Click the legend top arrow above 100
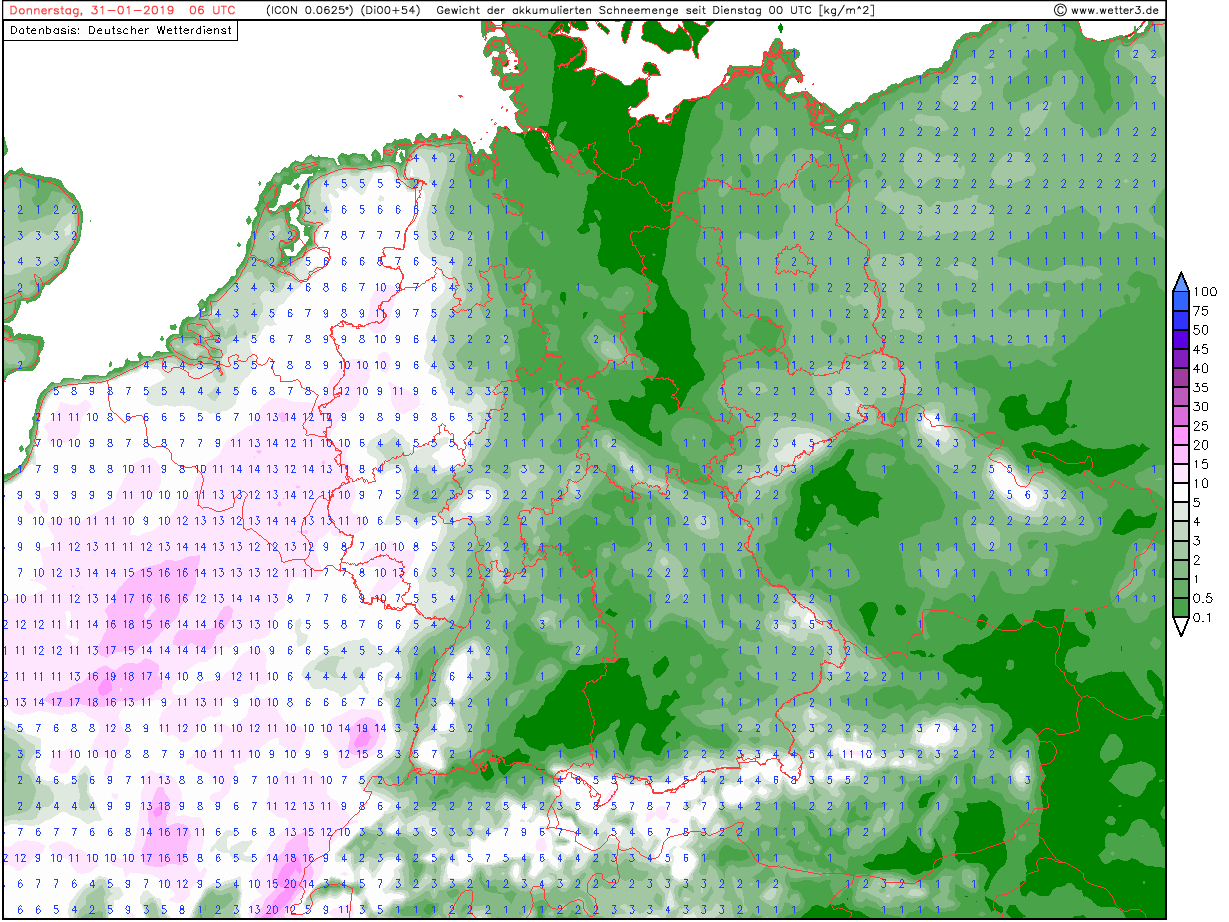This screenshot has height=922, width=1229. point(1181,282)
